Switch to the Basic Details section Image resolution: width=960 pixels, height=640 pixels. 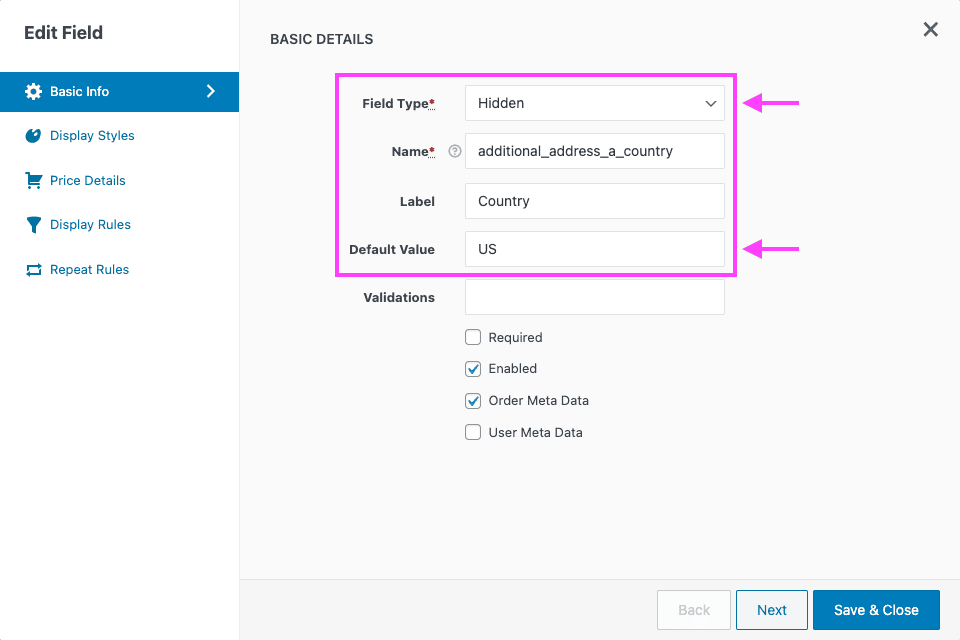pyautogui.click(x=321, y=39)
